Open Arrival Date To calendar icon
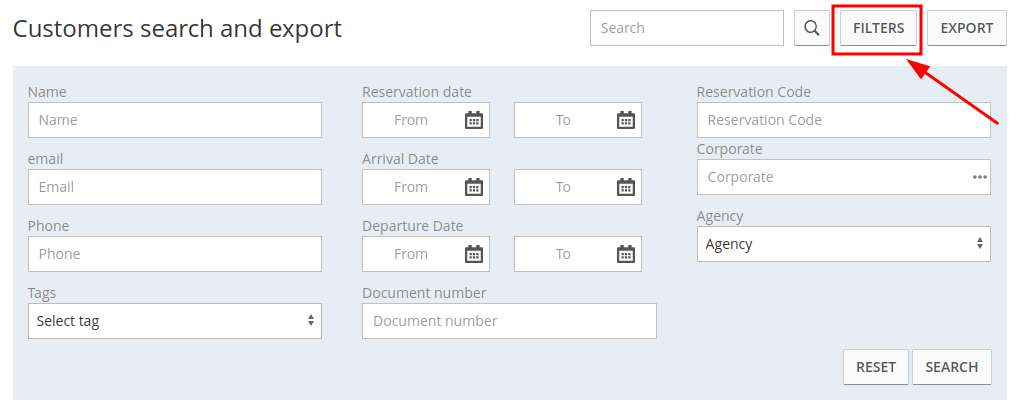Image resolution: width=1019 pixels, height=417 pixels. [625, 187]
